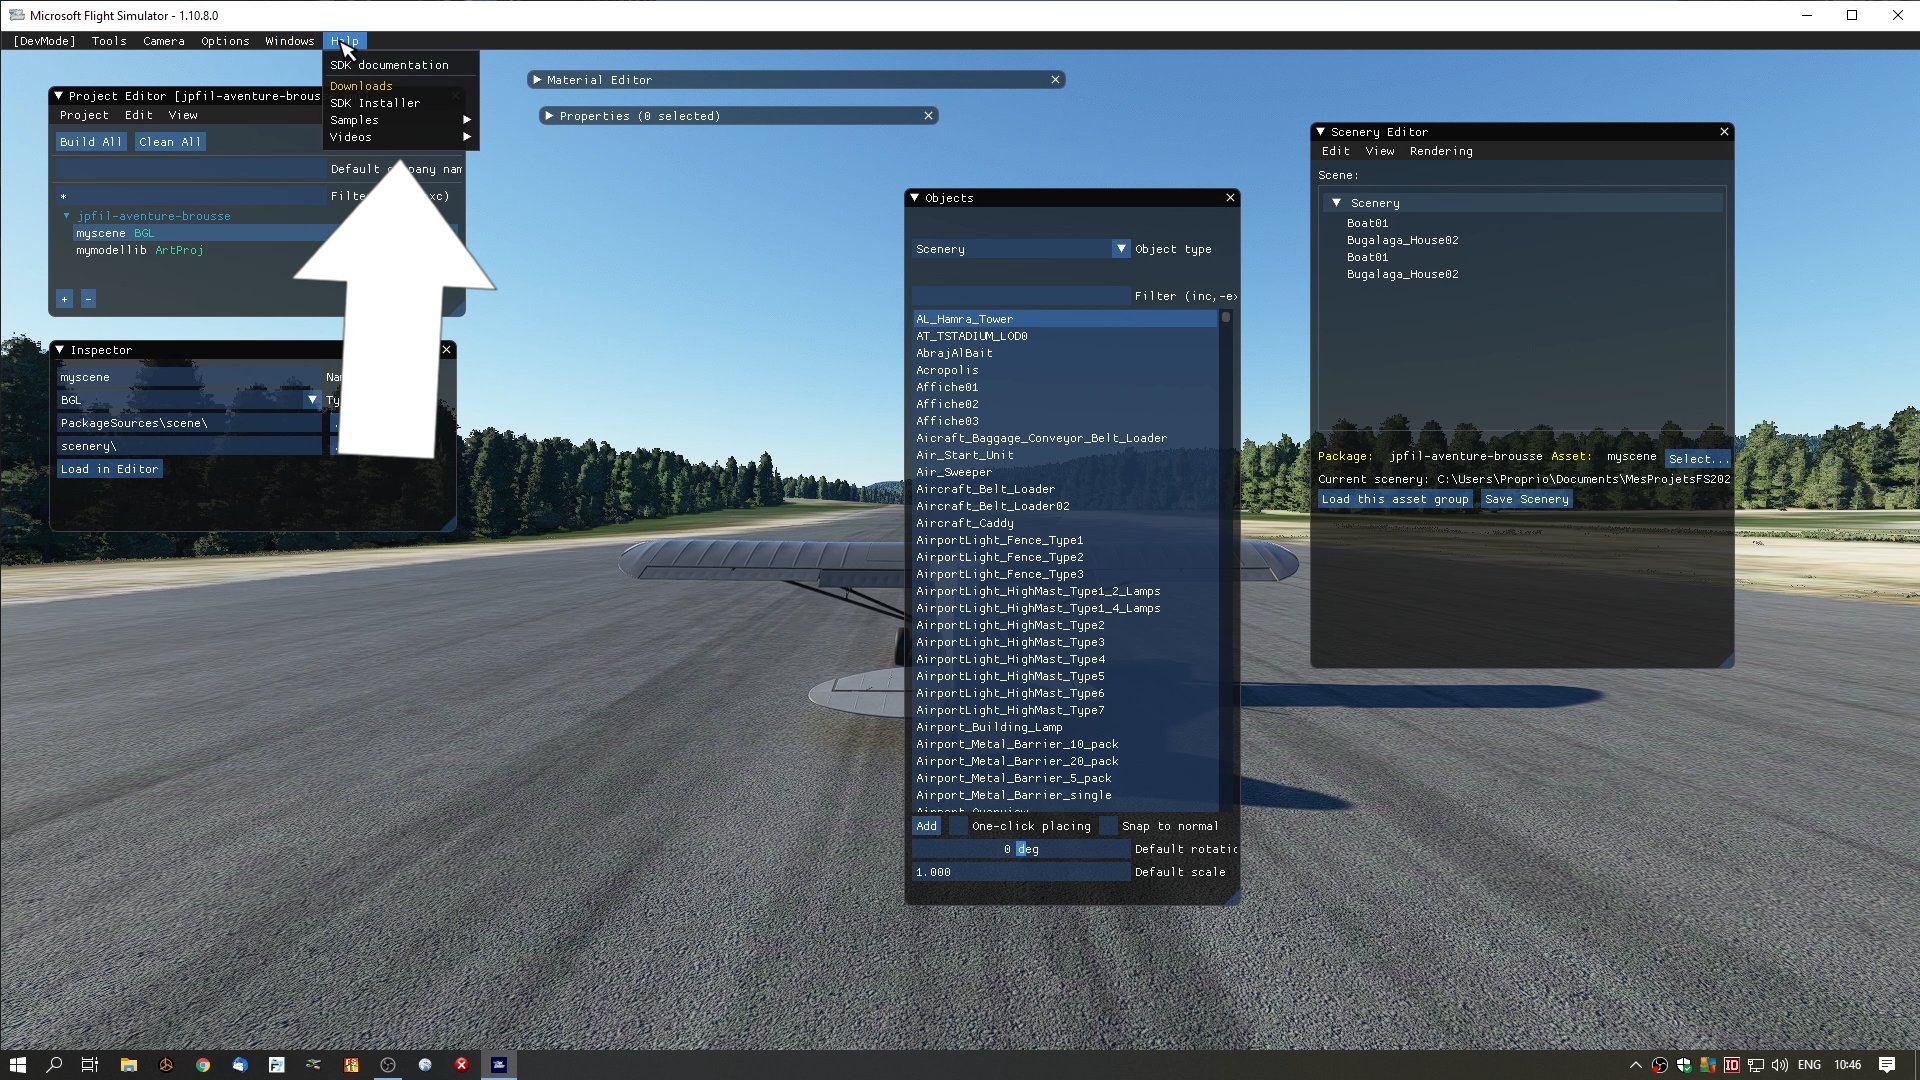Expand the Properties panel triangle

tap(549, 116)
